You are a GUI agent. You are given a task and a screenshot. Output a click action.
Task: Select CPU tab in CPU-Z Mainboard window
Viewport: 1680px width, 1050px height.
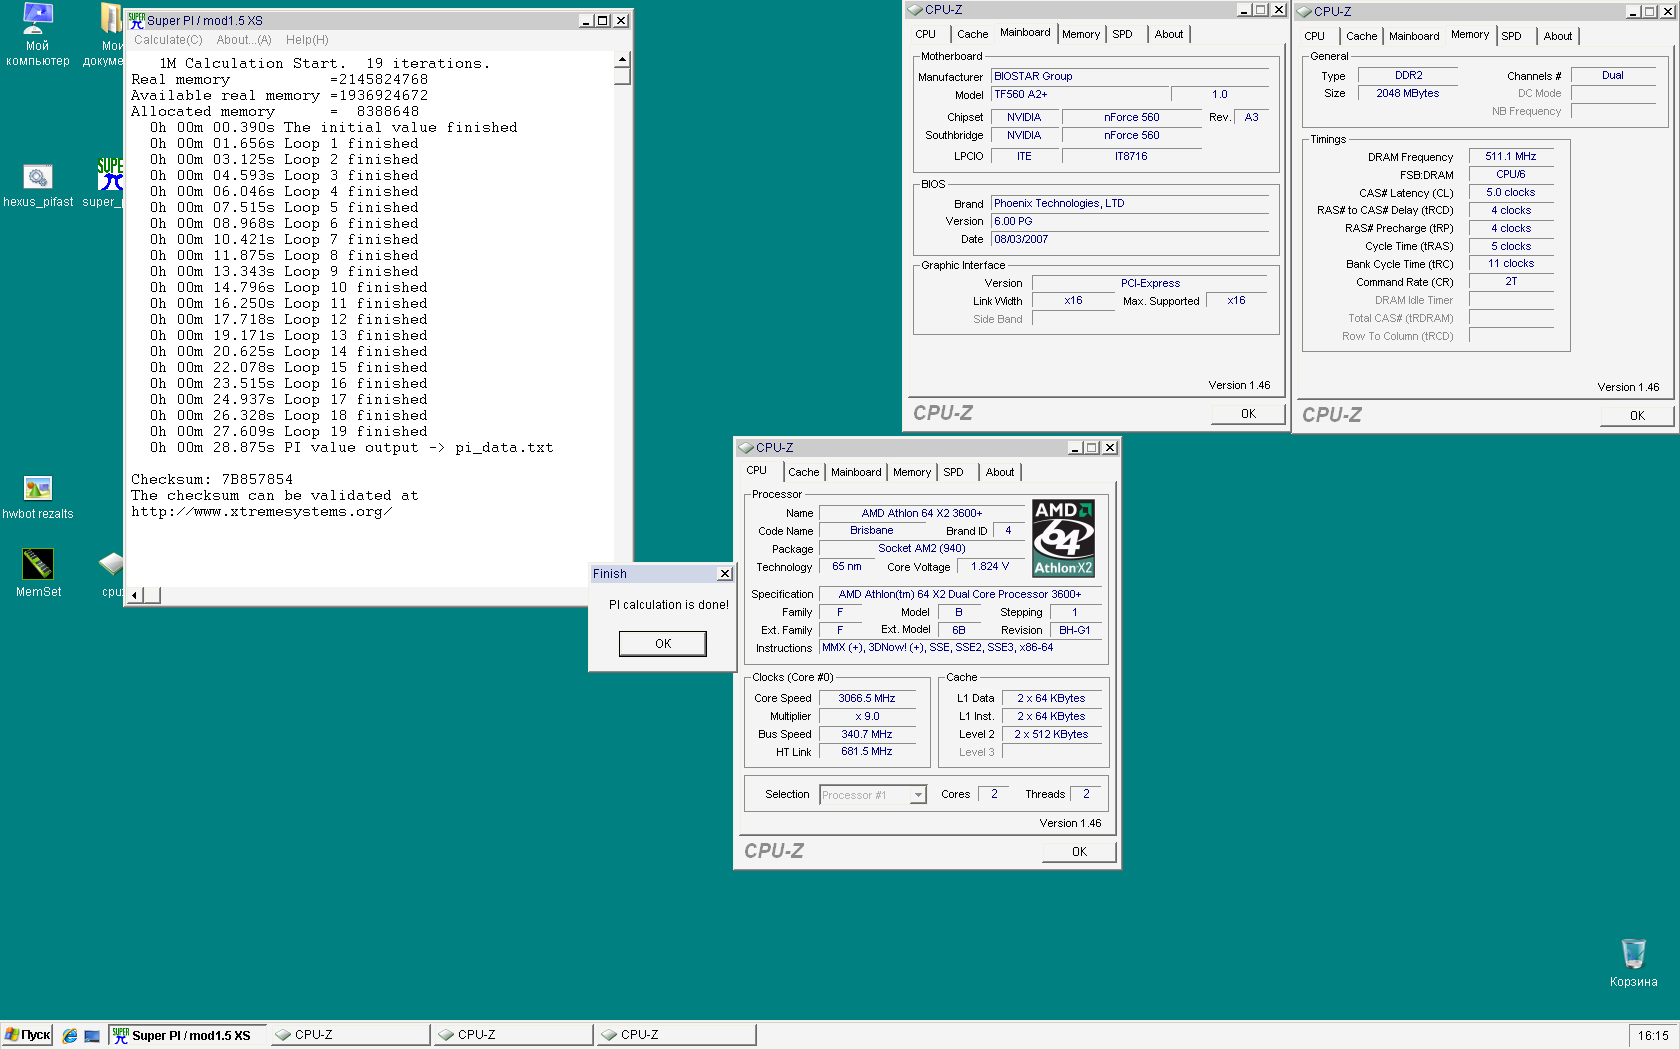[x=926, y=34]
